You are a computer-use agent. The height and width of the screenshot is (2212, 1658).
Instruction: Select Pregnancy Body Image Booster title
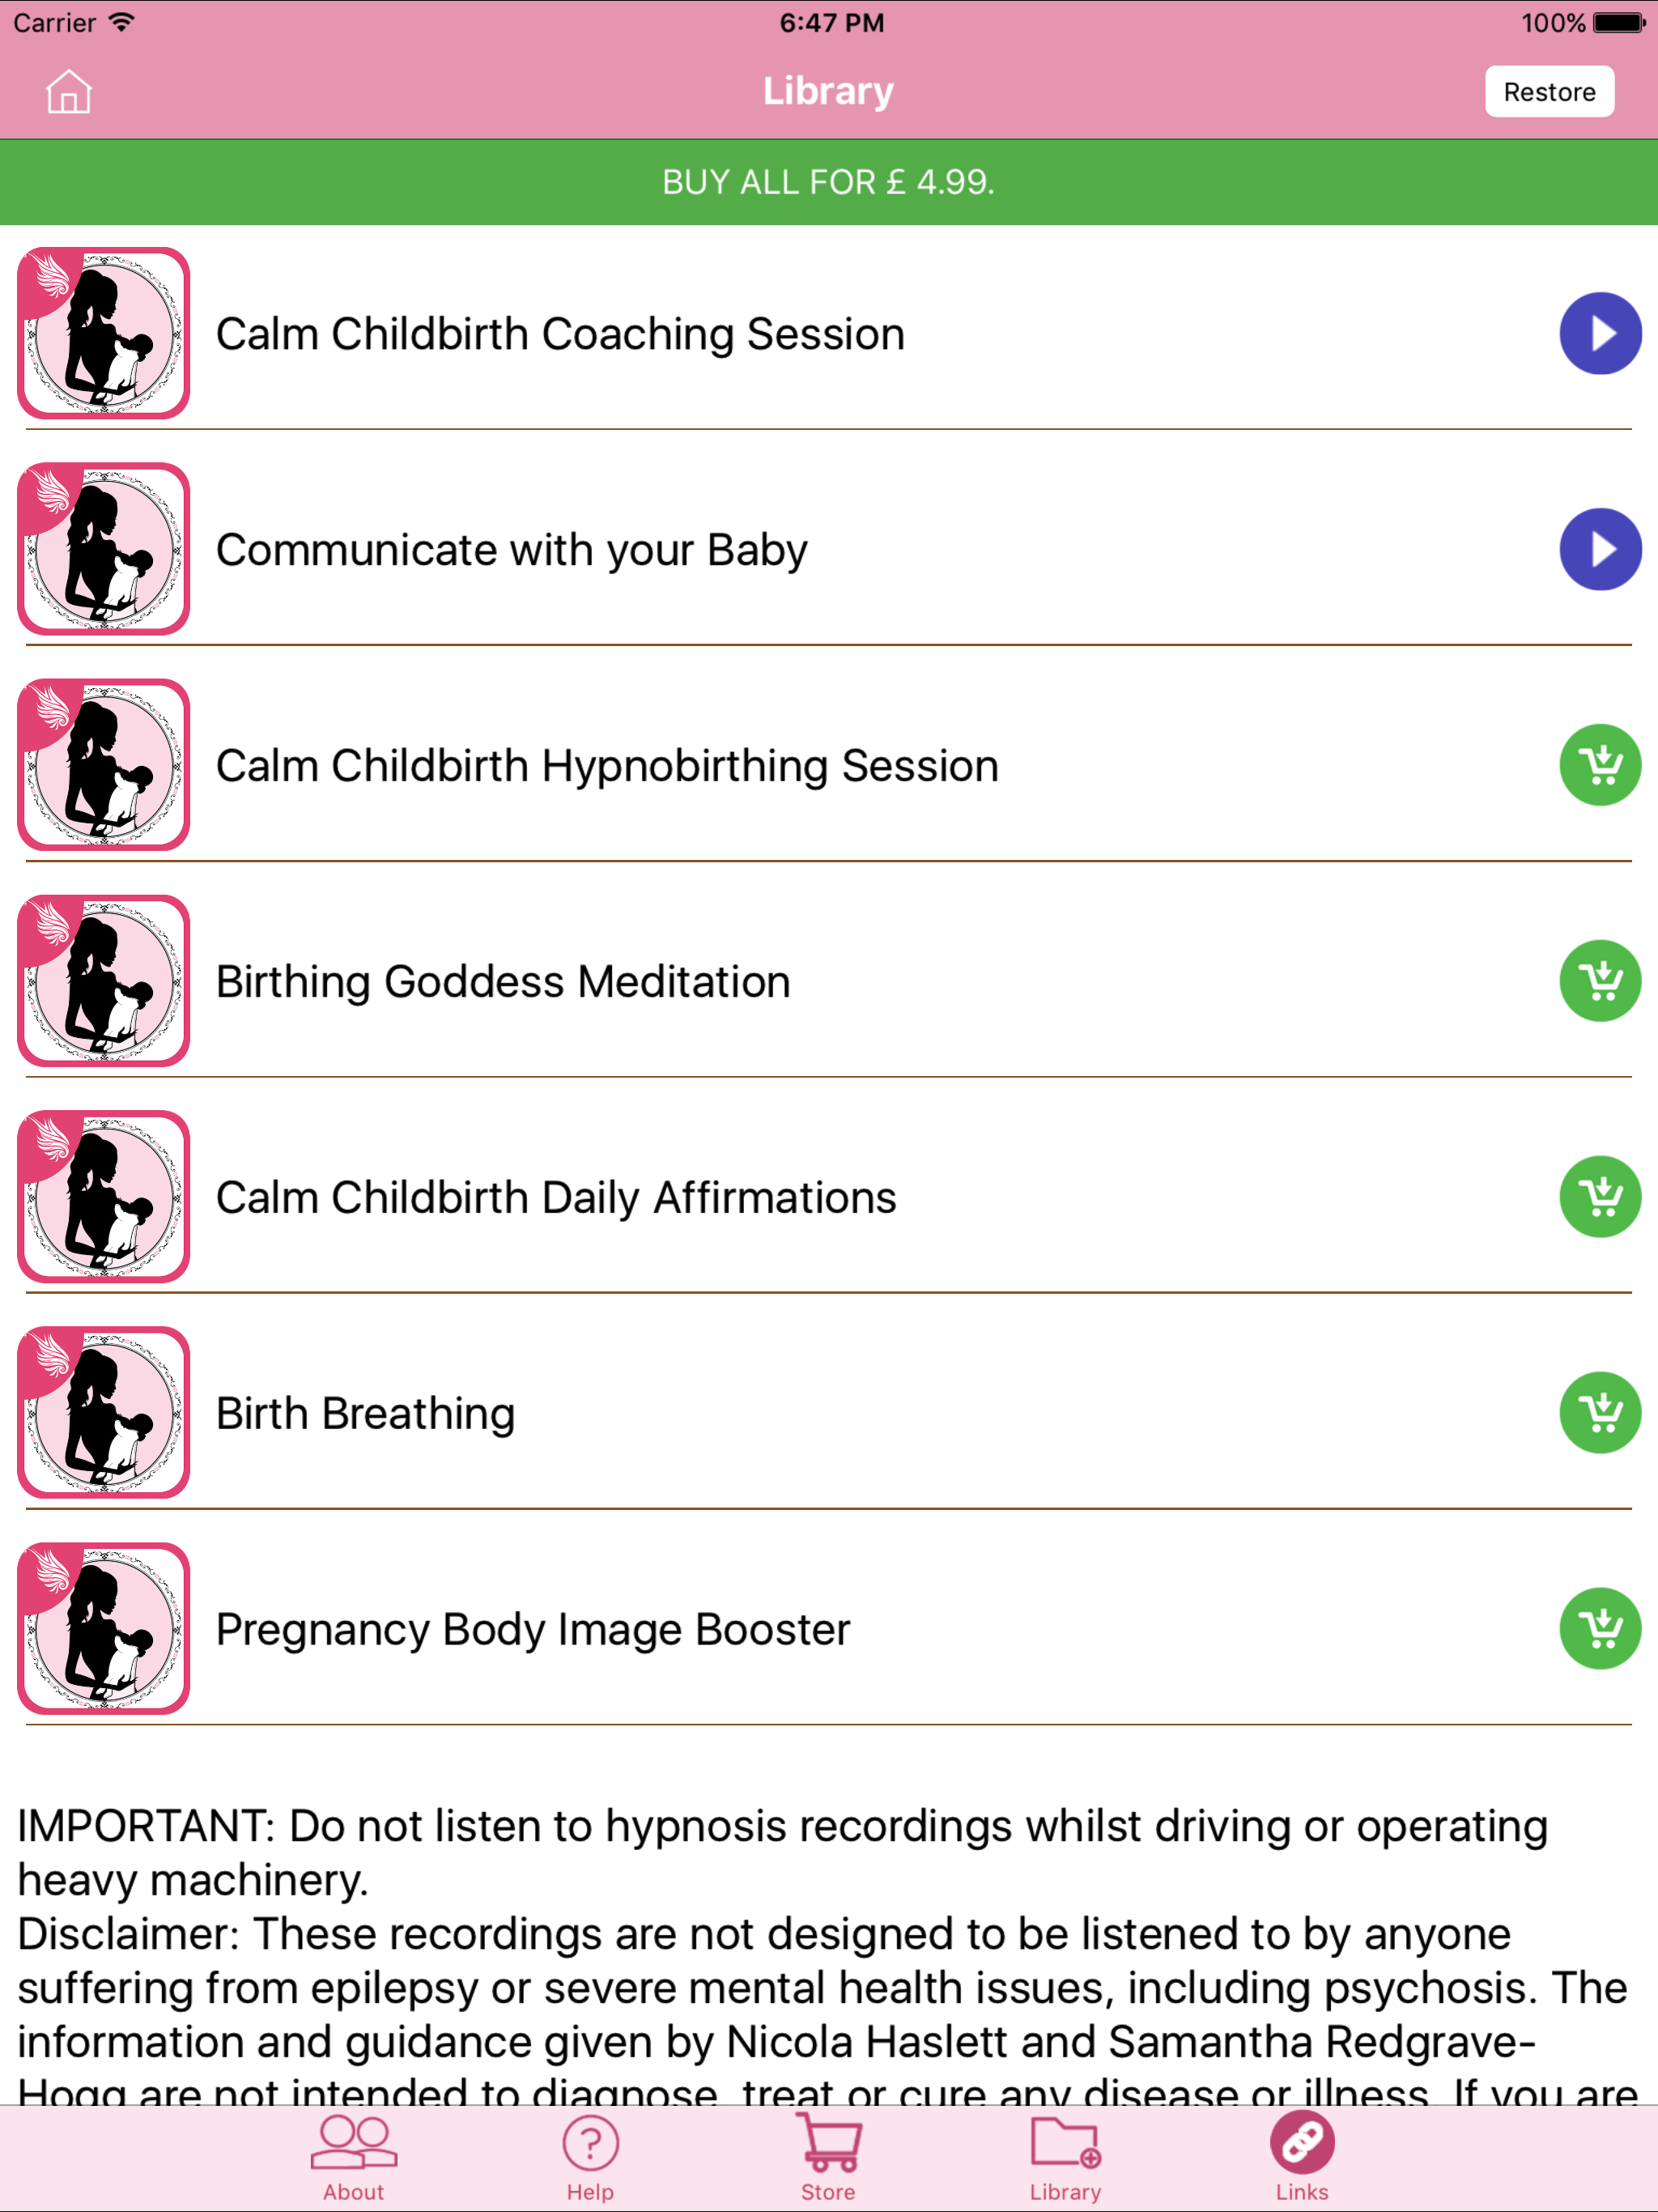pos(533,1630)
